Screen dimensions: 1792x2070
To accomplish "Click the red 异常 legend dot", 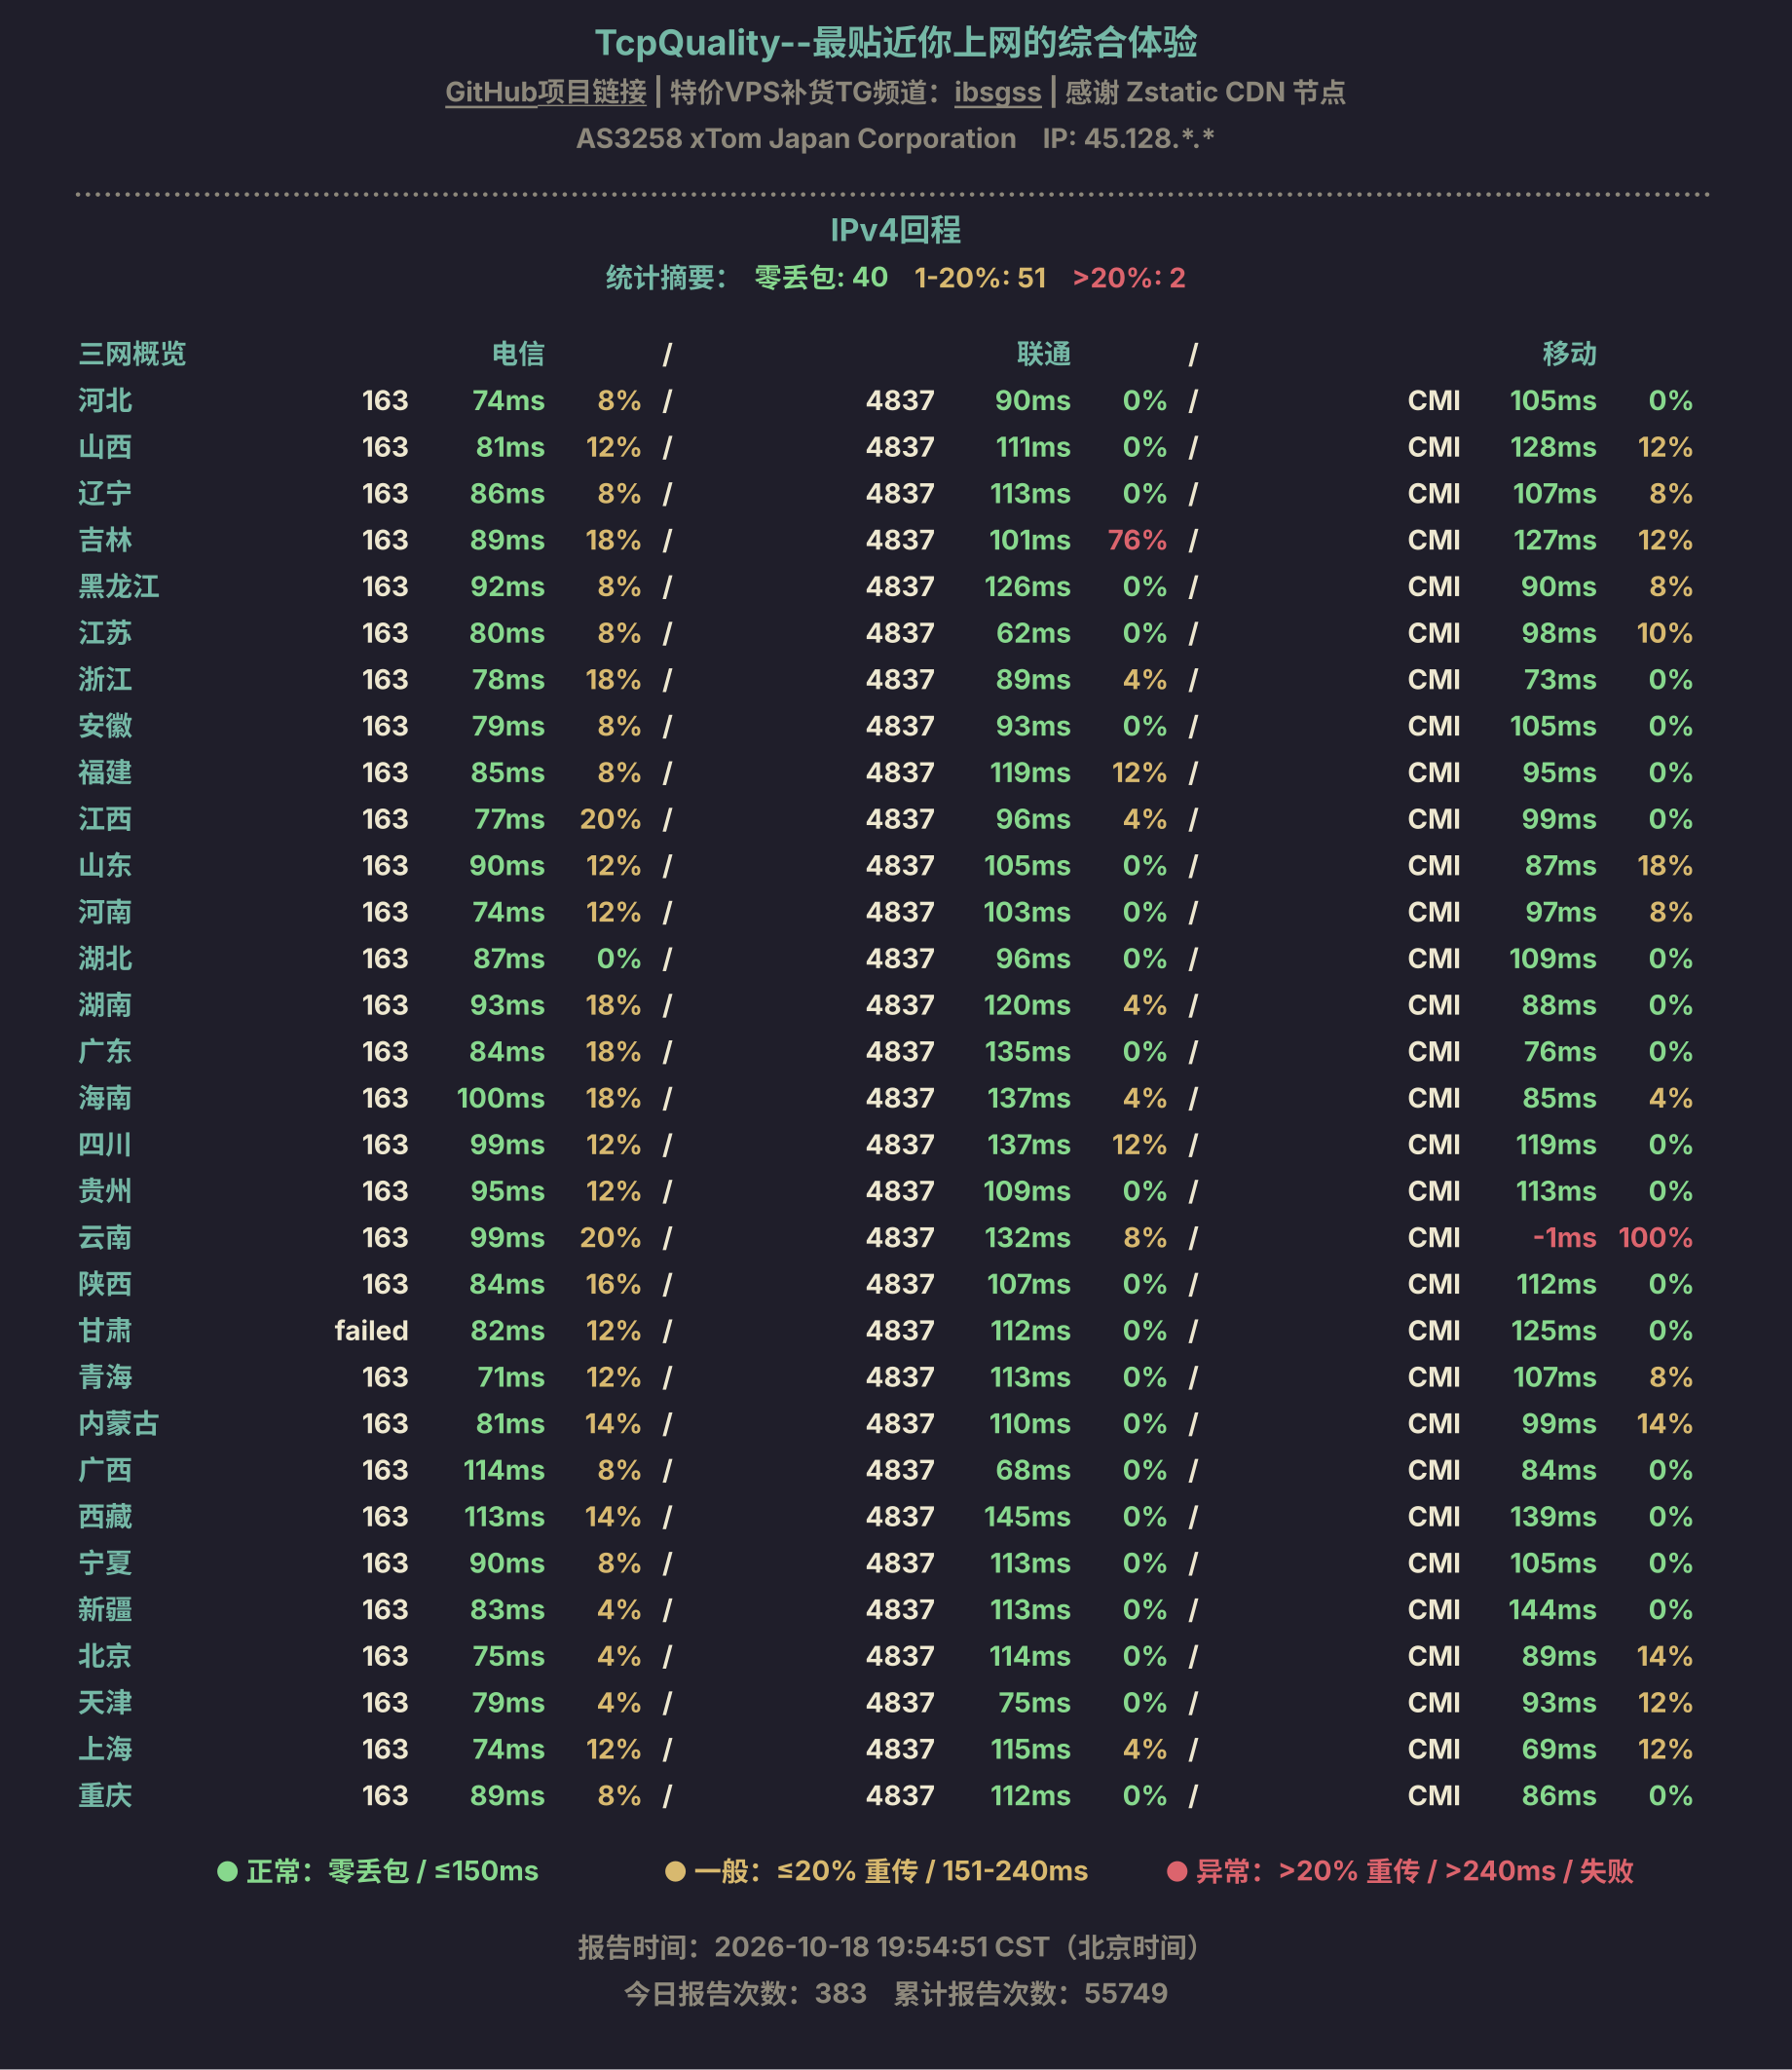I will 1177,1871.
